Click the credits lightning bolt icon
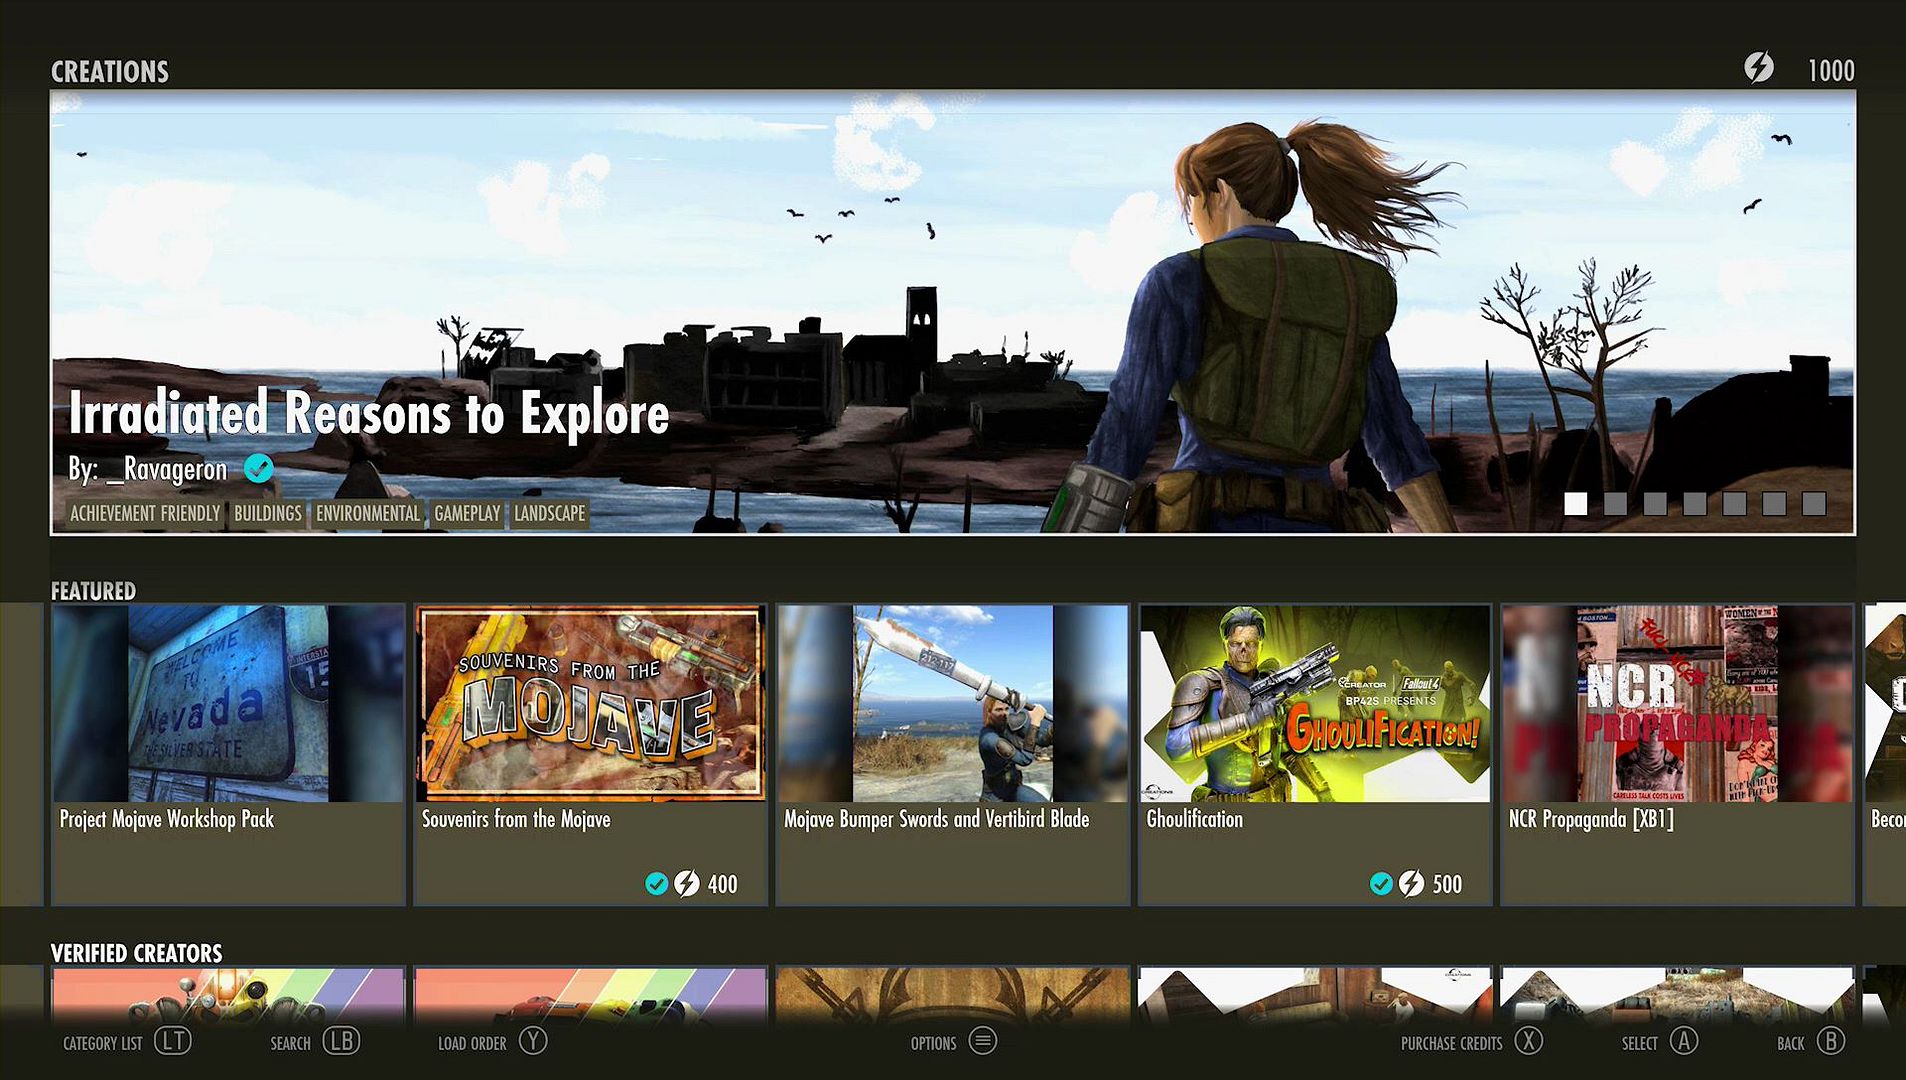 (1759, 68)
